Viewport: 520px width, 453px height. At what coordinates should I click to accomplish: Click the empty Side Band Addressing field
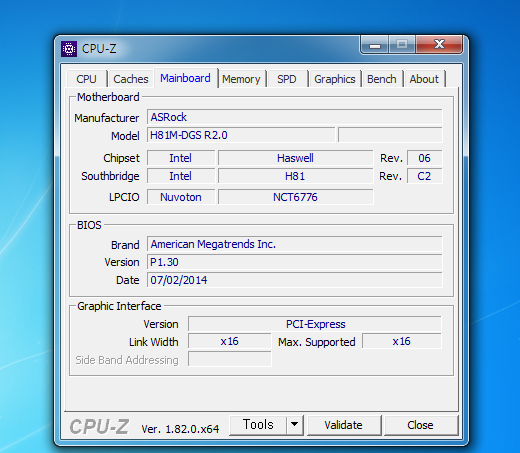point(229,359)
